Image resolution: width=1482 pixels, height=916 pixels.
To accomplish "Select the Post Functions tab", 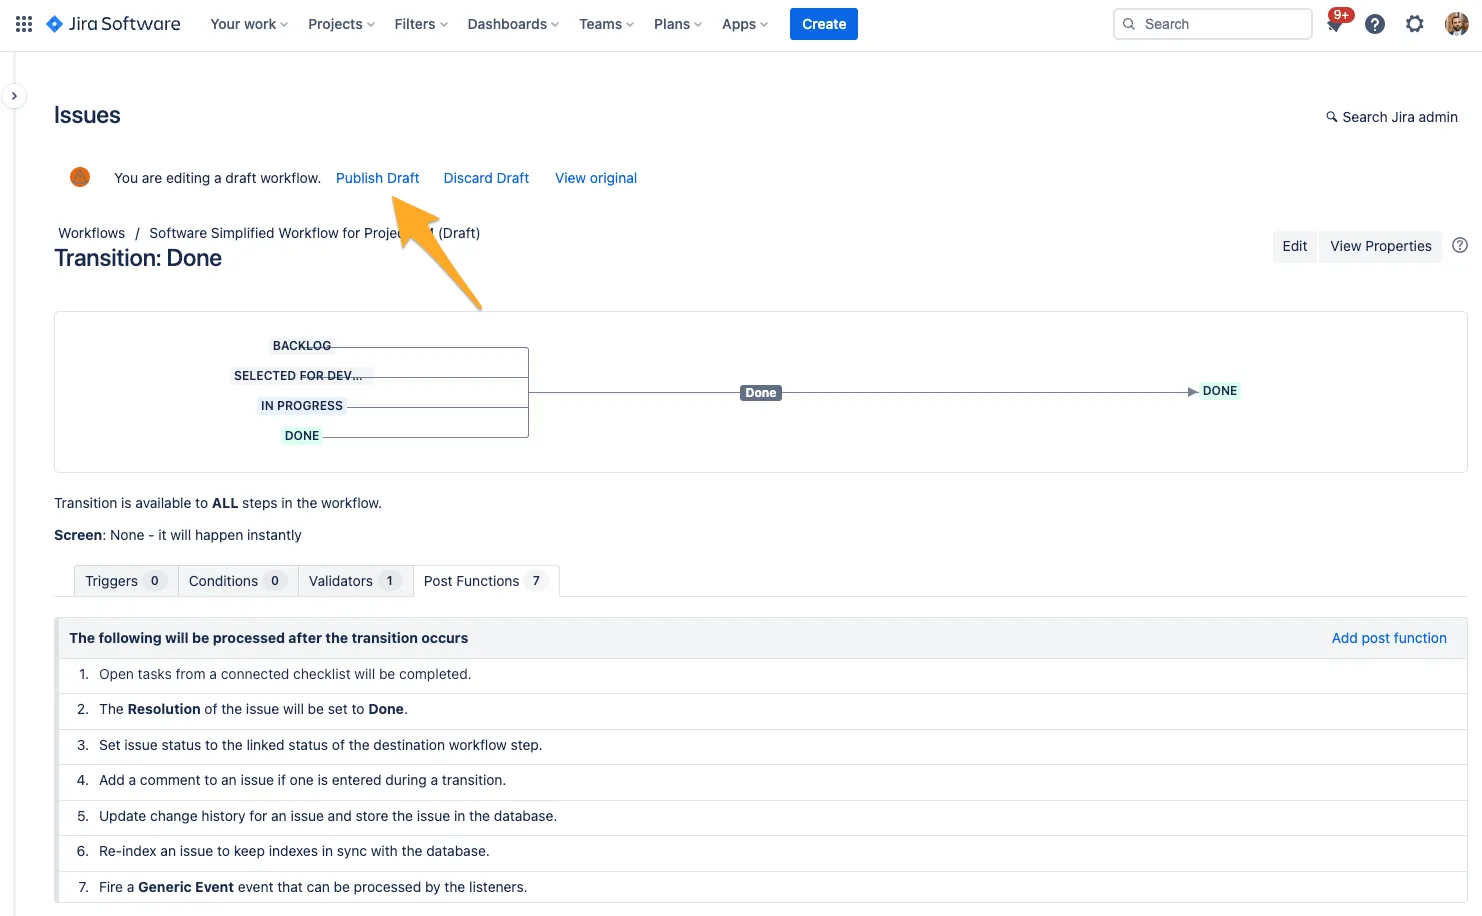I will click(486, 581).
